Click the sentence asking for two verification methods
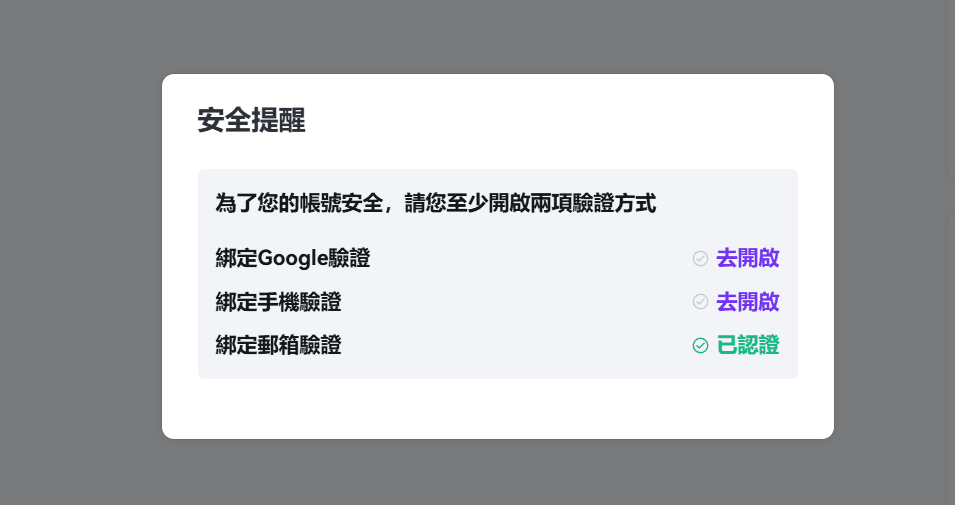This screenshot has height=505, width=955. tap(435, 204)
